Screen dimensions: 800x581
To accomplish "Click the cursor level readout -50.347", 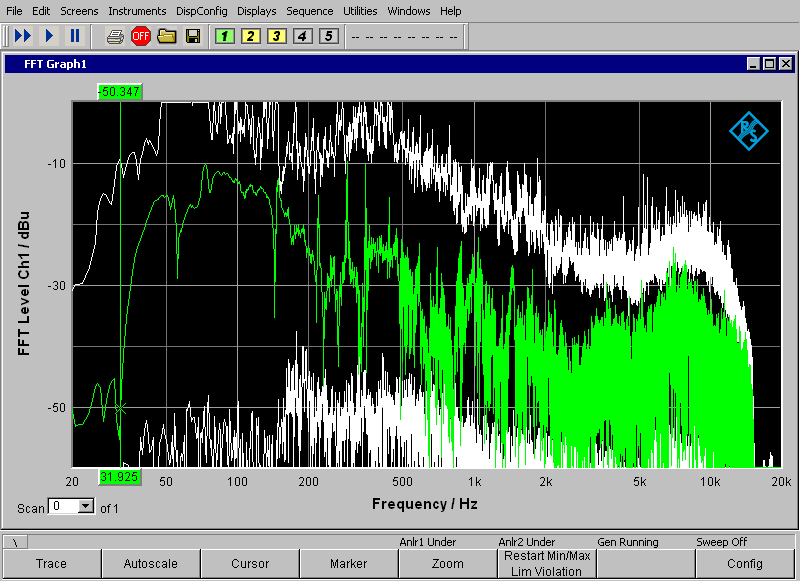I will (x=119, y=92).
